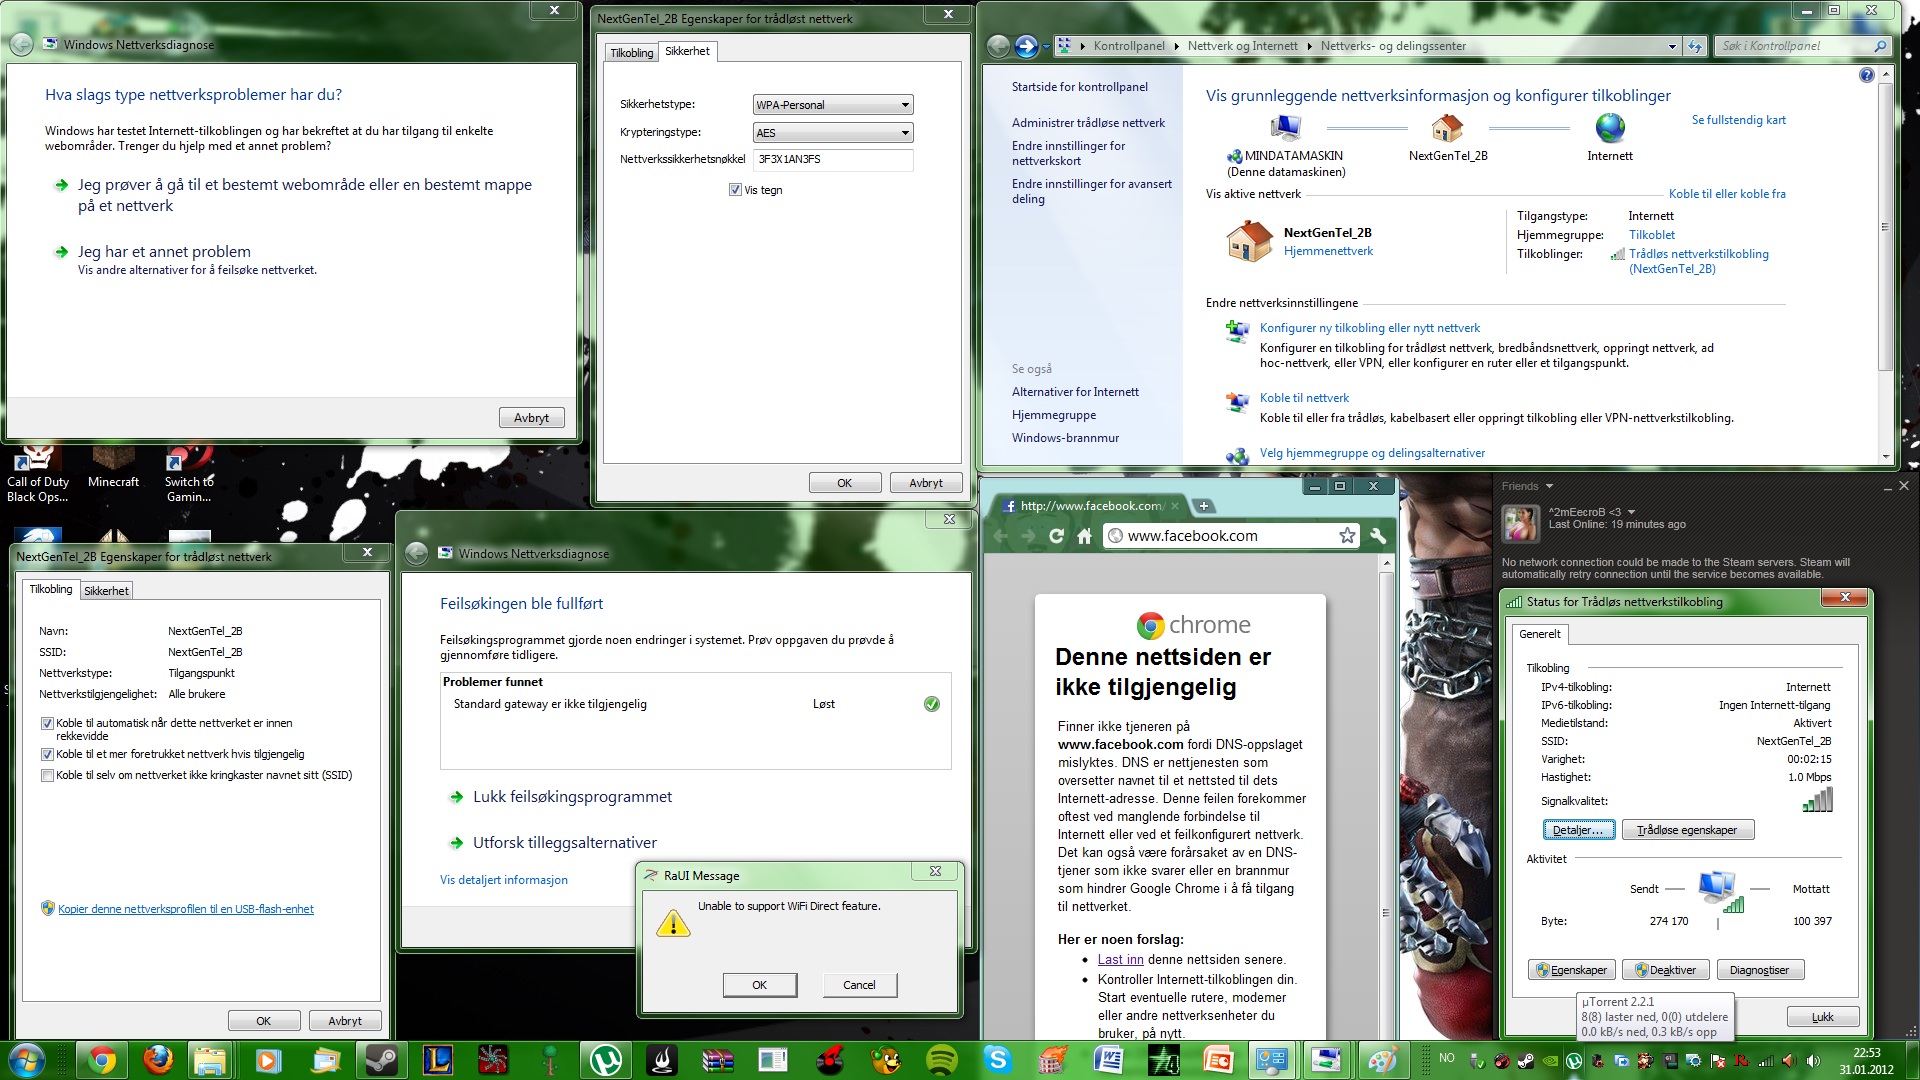Click the Minecraft desktop shortcut
The width and height of the screenshot is (1920, 1080).
113,467
